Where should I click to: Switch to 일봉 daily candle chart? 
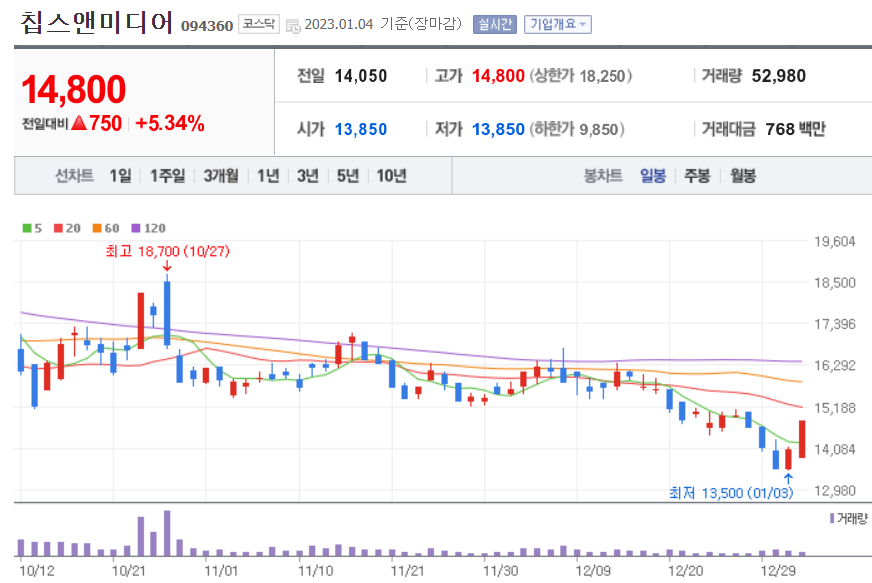[x=653, y=176]
